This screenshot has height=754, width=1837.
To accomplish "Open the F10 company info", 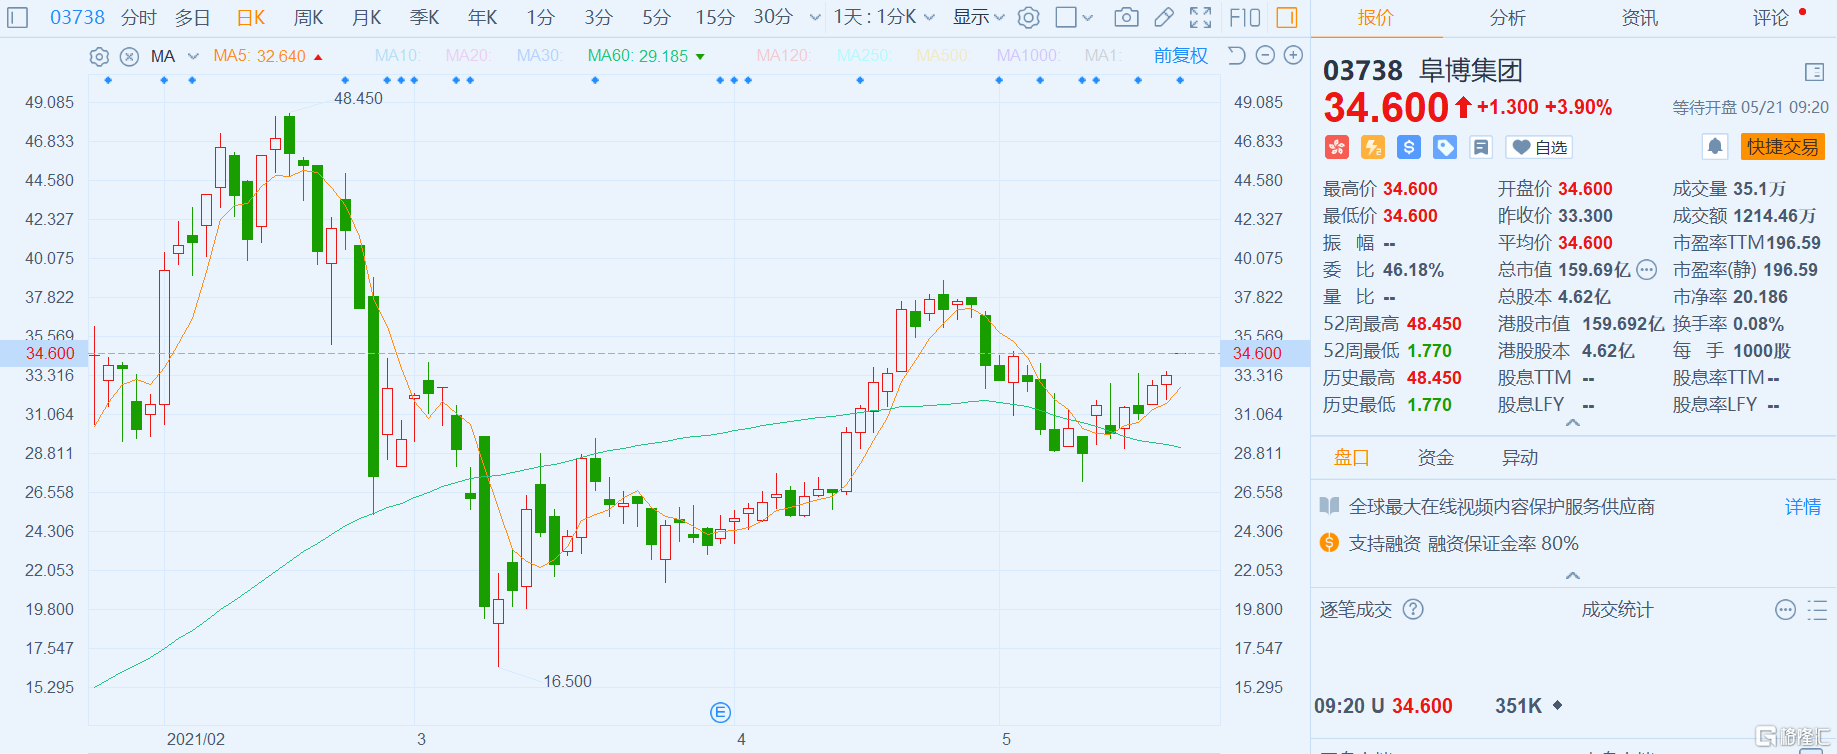I will pyautogui.click(x=1245, y=17).
